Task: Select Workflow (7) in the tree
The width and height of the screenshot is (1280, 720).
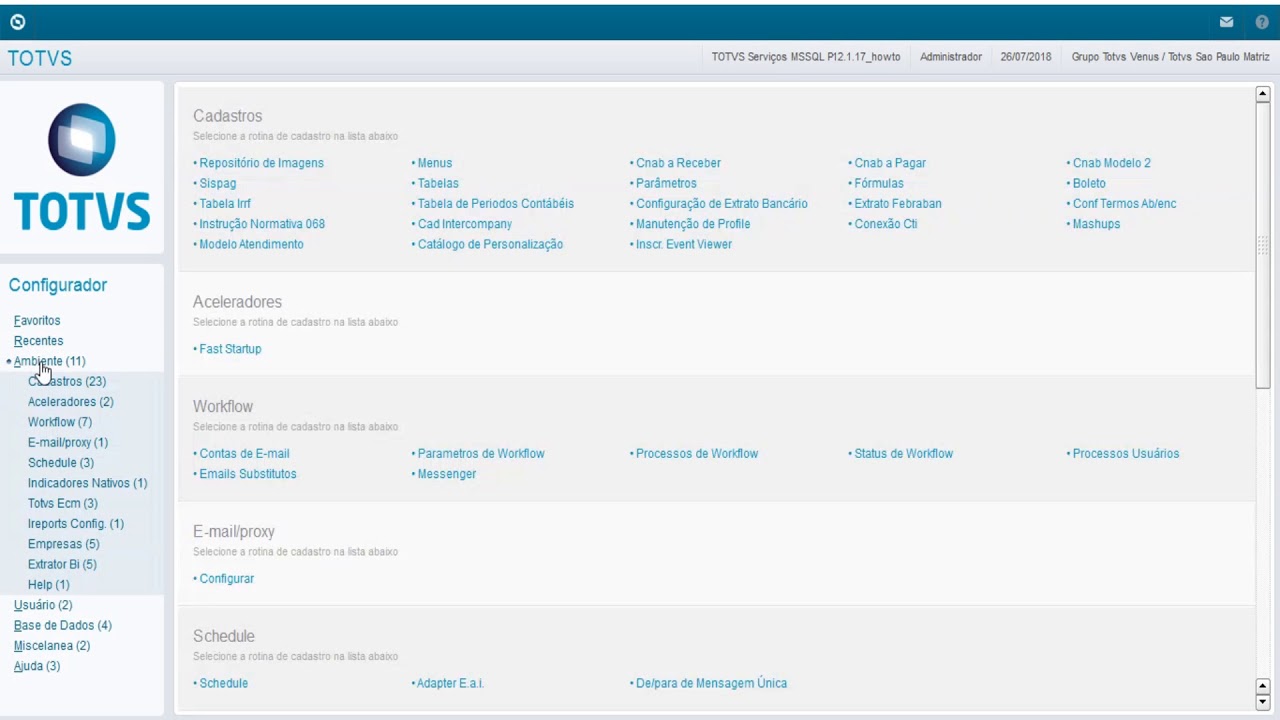Action: click(60, 422)
